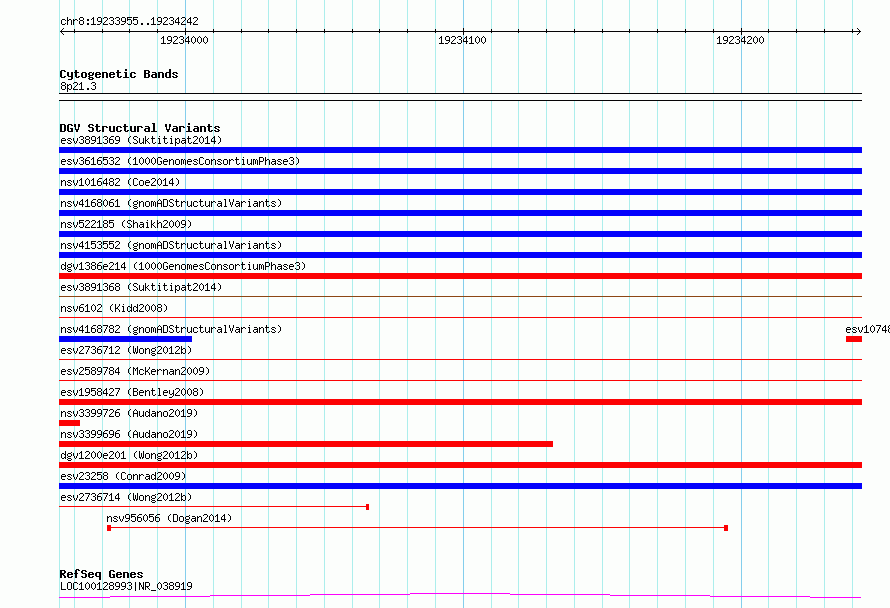
Task: Click the 8p21.3 band label
Action: pos(78,86)
